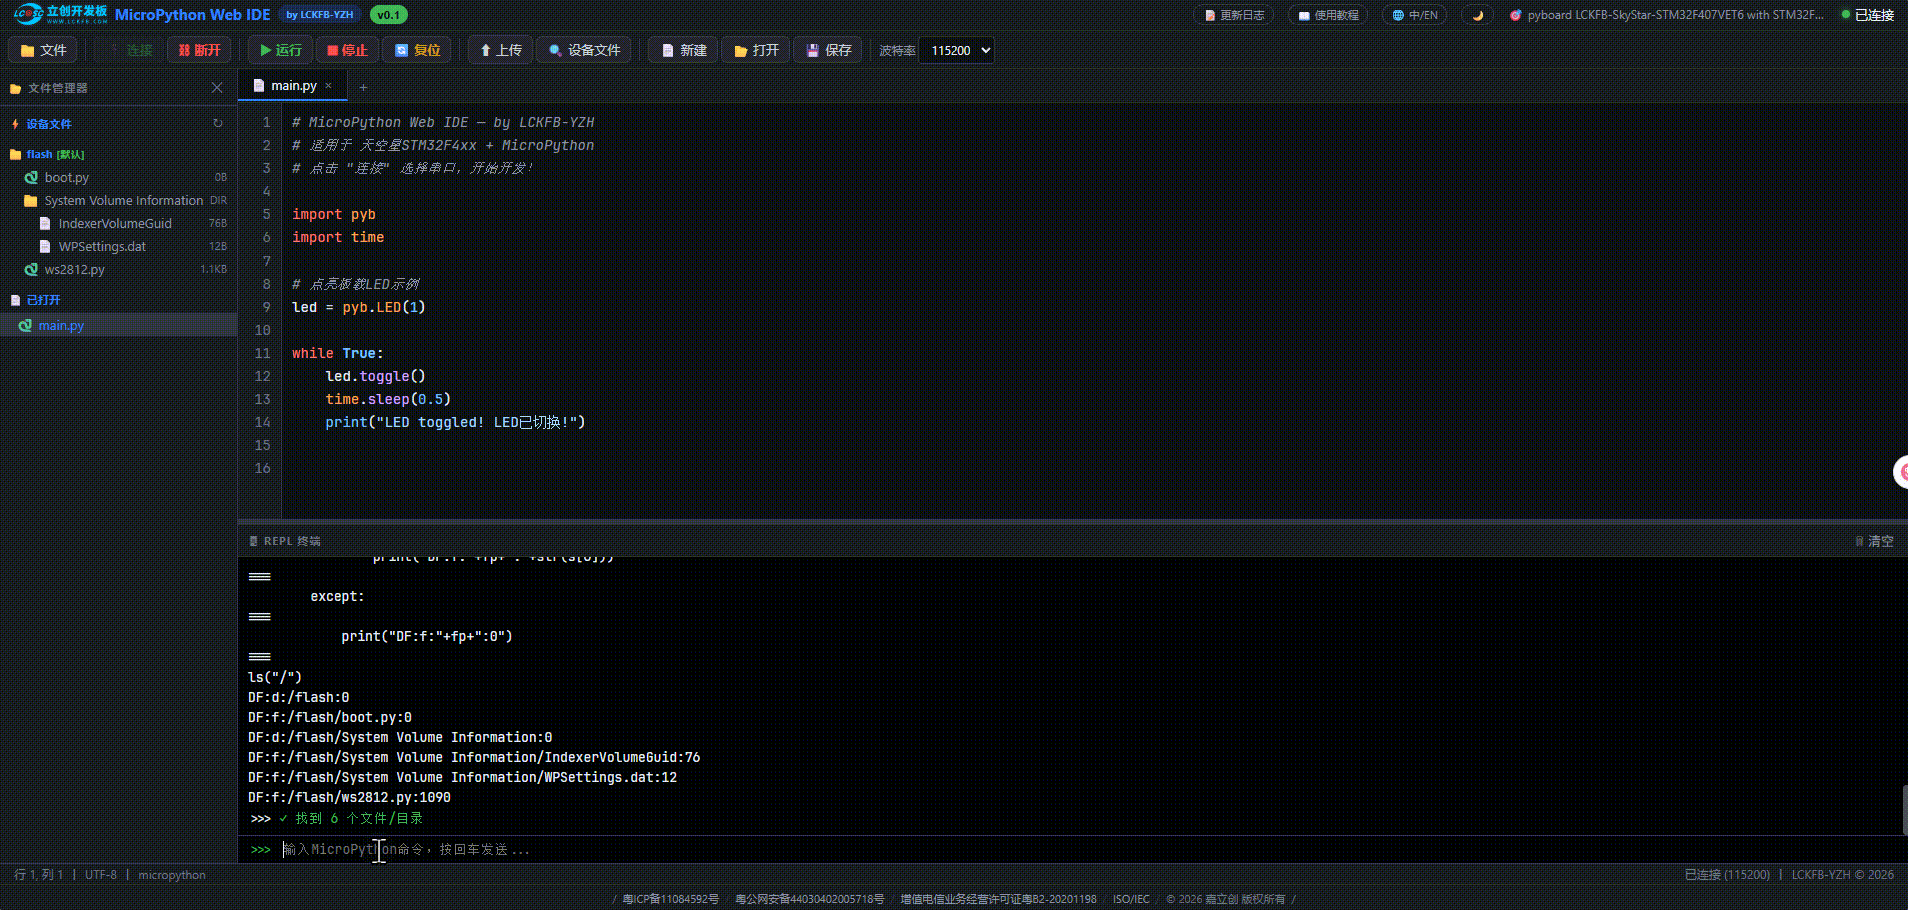Stop execution using the 停止 button
Image resolution: width=1908 pixels, height=910 pixels.
point(347,50)
